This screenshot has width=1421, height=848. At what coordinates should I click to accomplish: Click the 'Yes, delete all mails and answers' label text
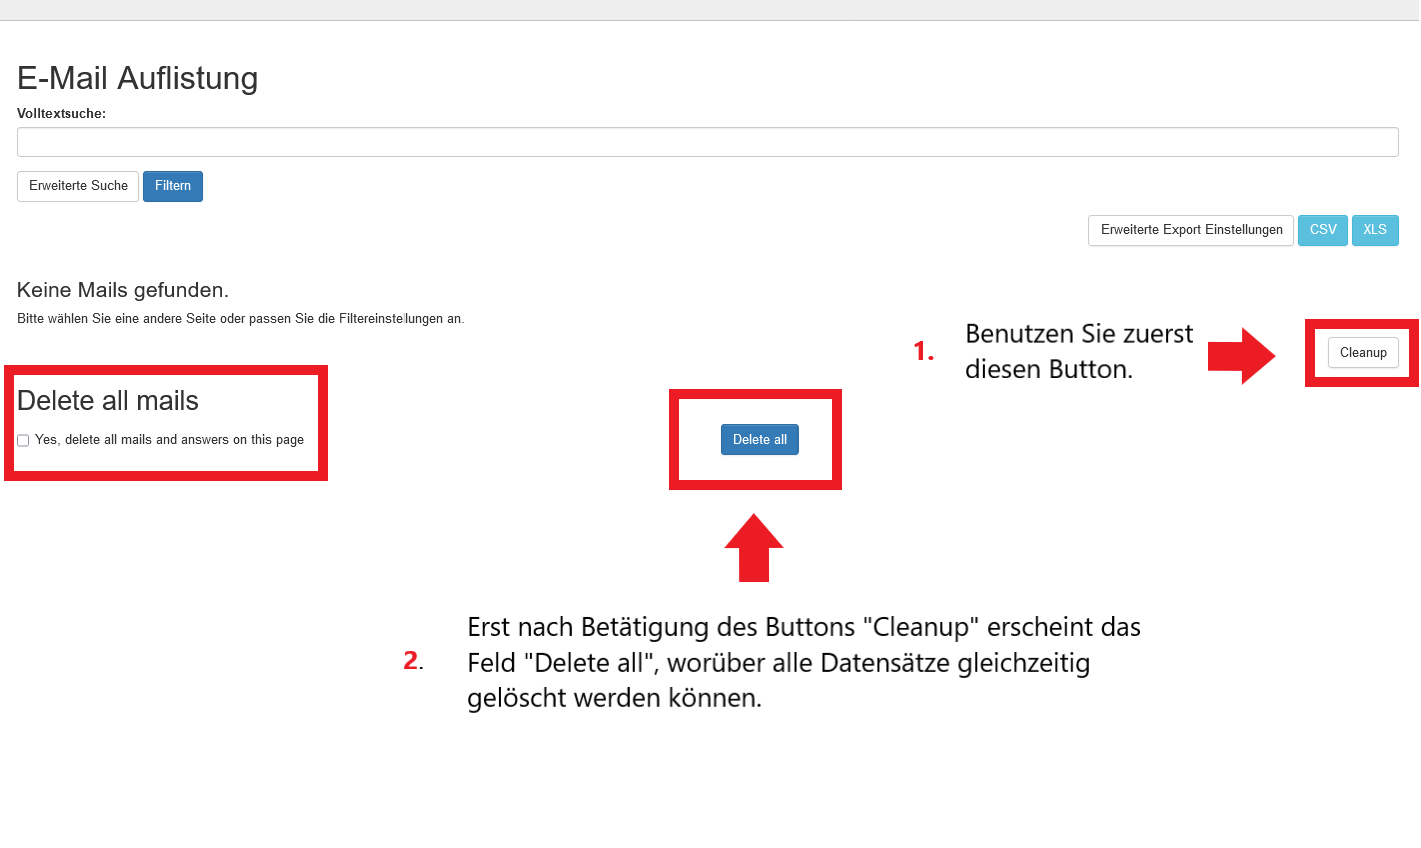169,440
